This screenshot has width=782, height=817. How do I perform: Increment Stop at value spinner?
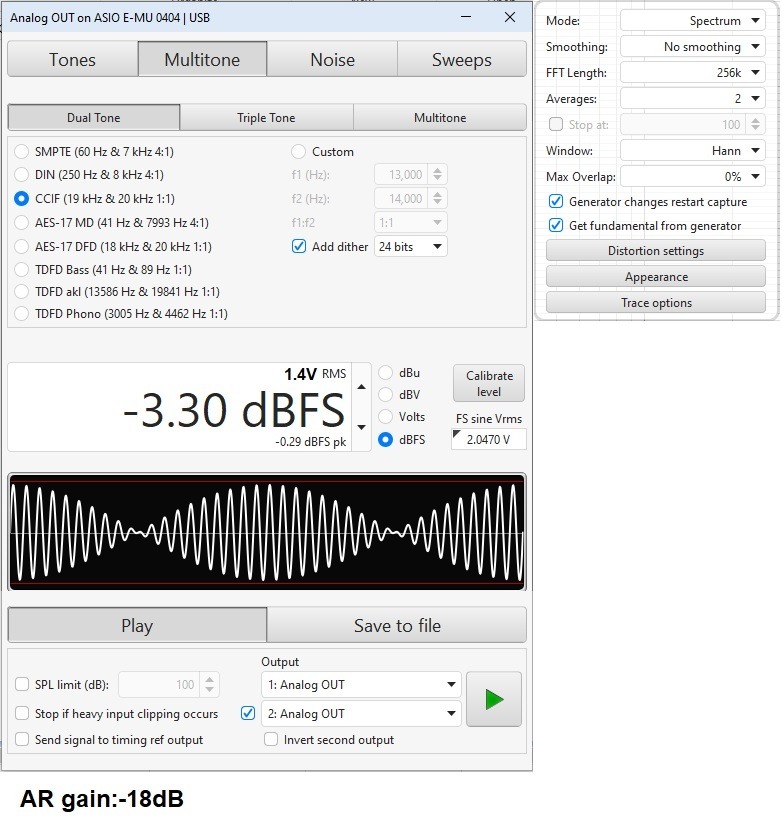[755, 120]
